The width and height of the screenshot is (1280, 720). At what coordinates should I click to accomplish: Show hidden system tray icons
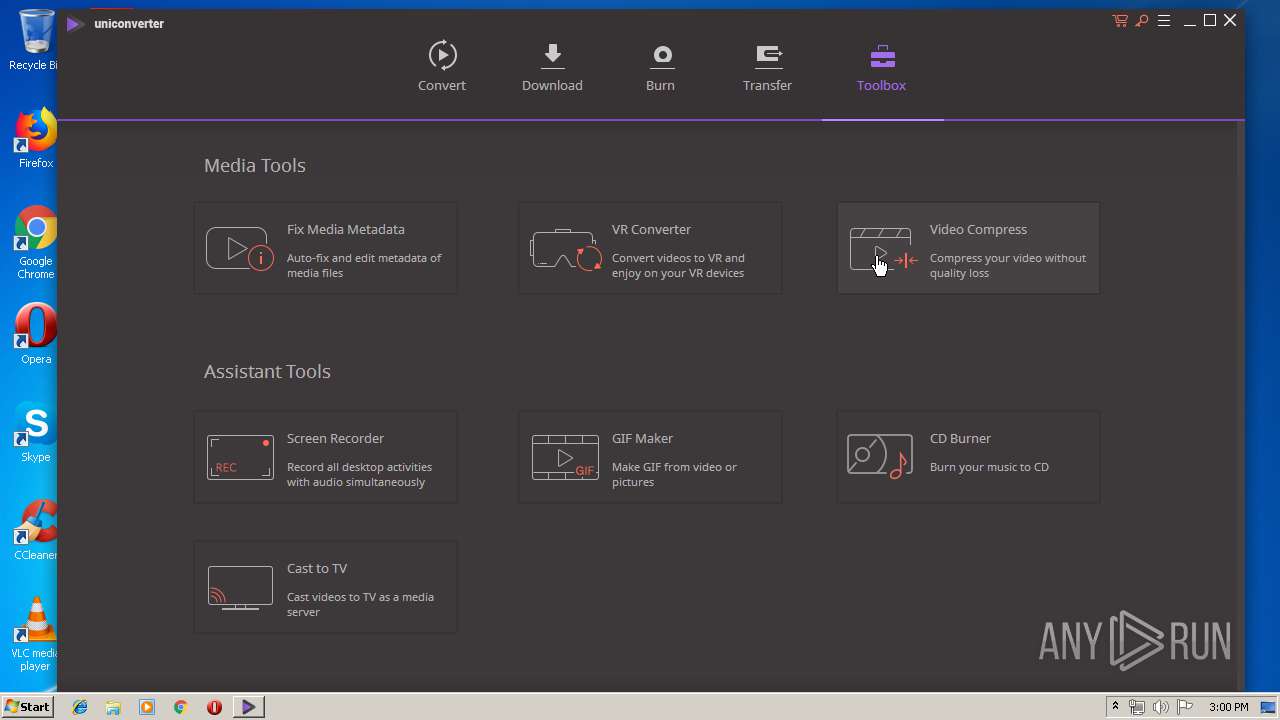(x=1115, y=707)
